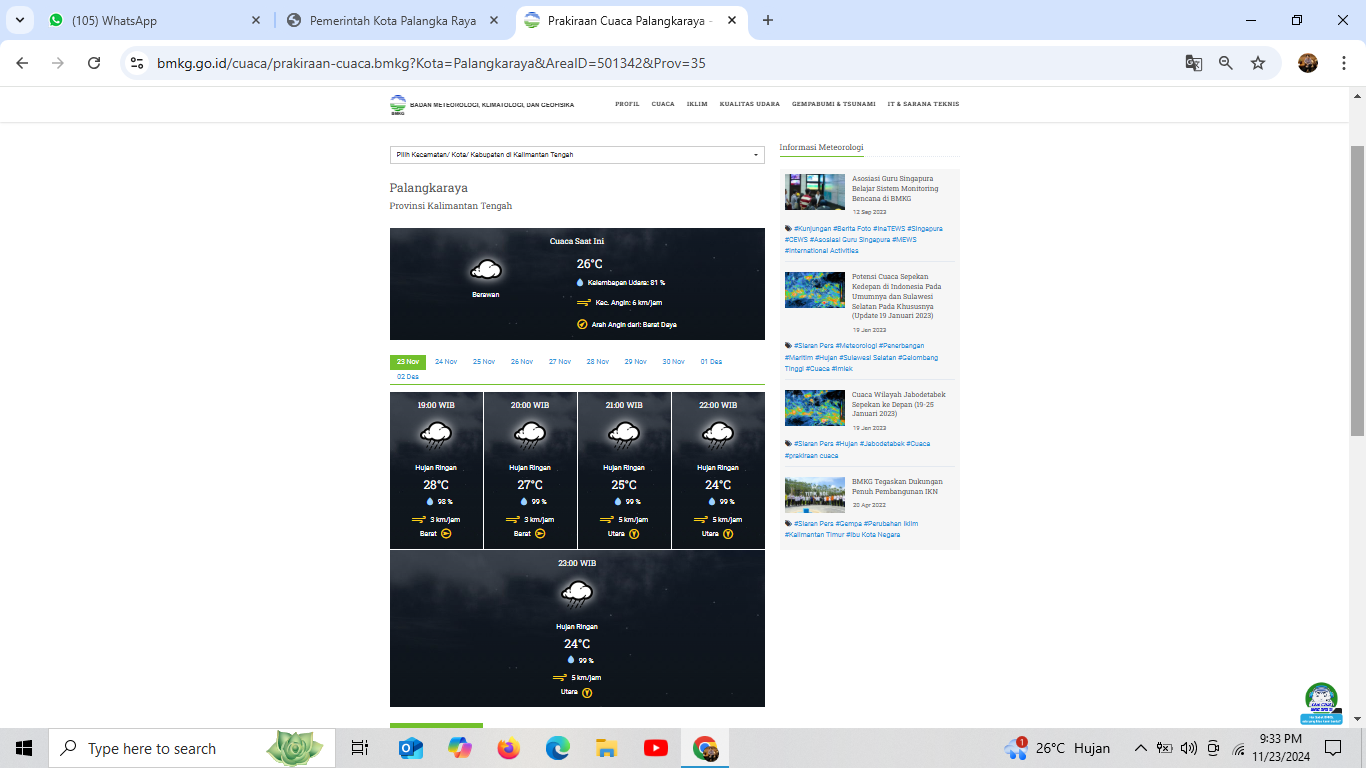The image size is (1366, 768).
Task: Open File Explorer from the taskbar
Action: coord(606,748)
